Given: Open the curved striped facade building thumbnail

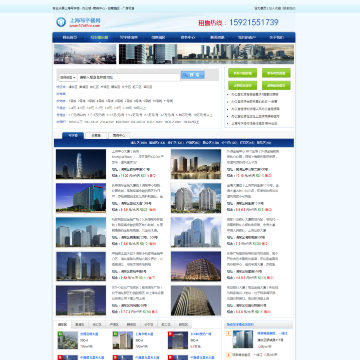Looking at the screenshot, I should [196, 300].
